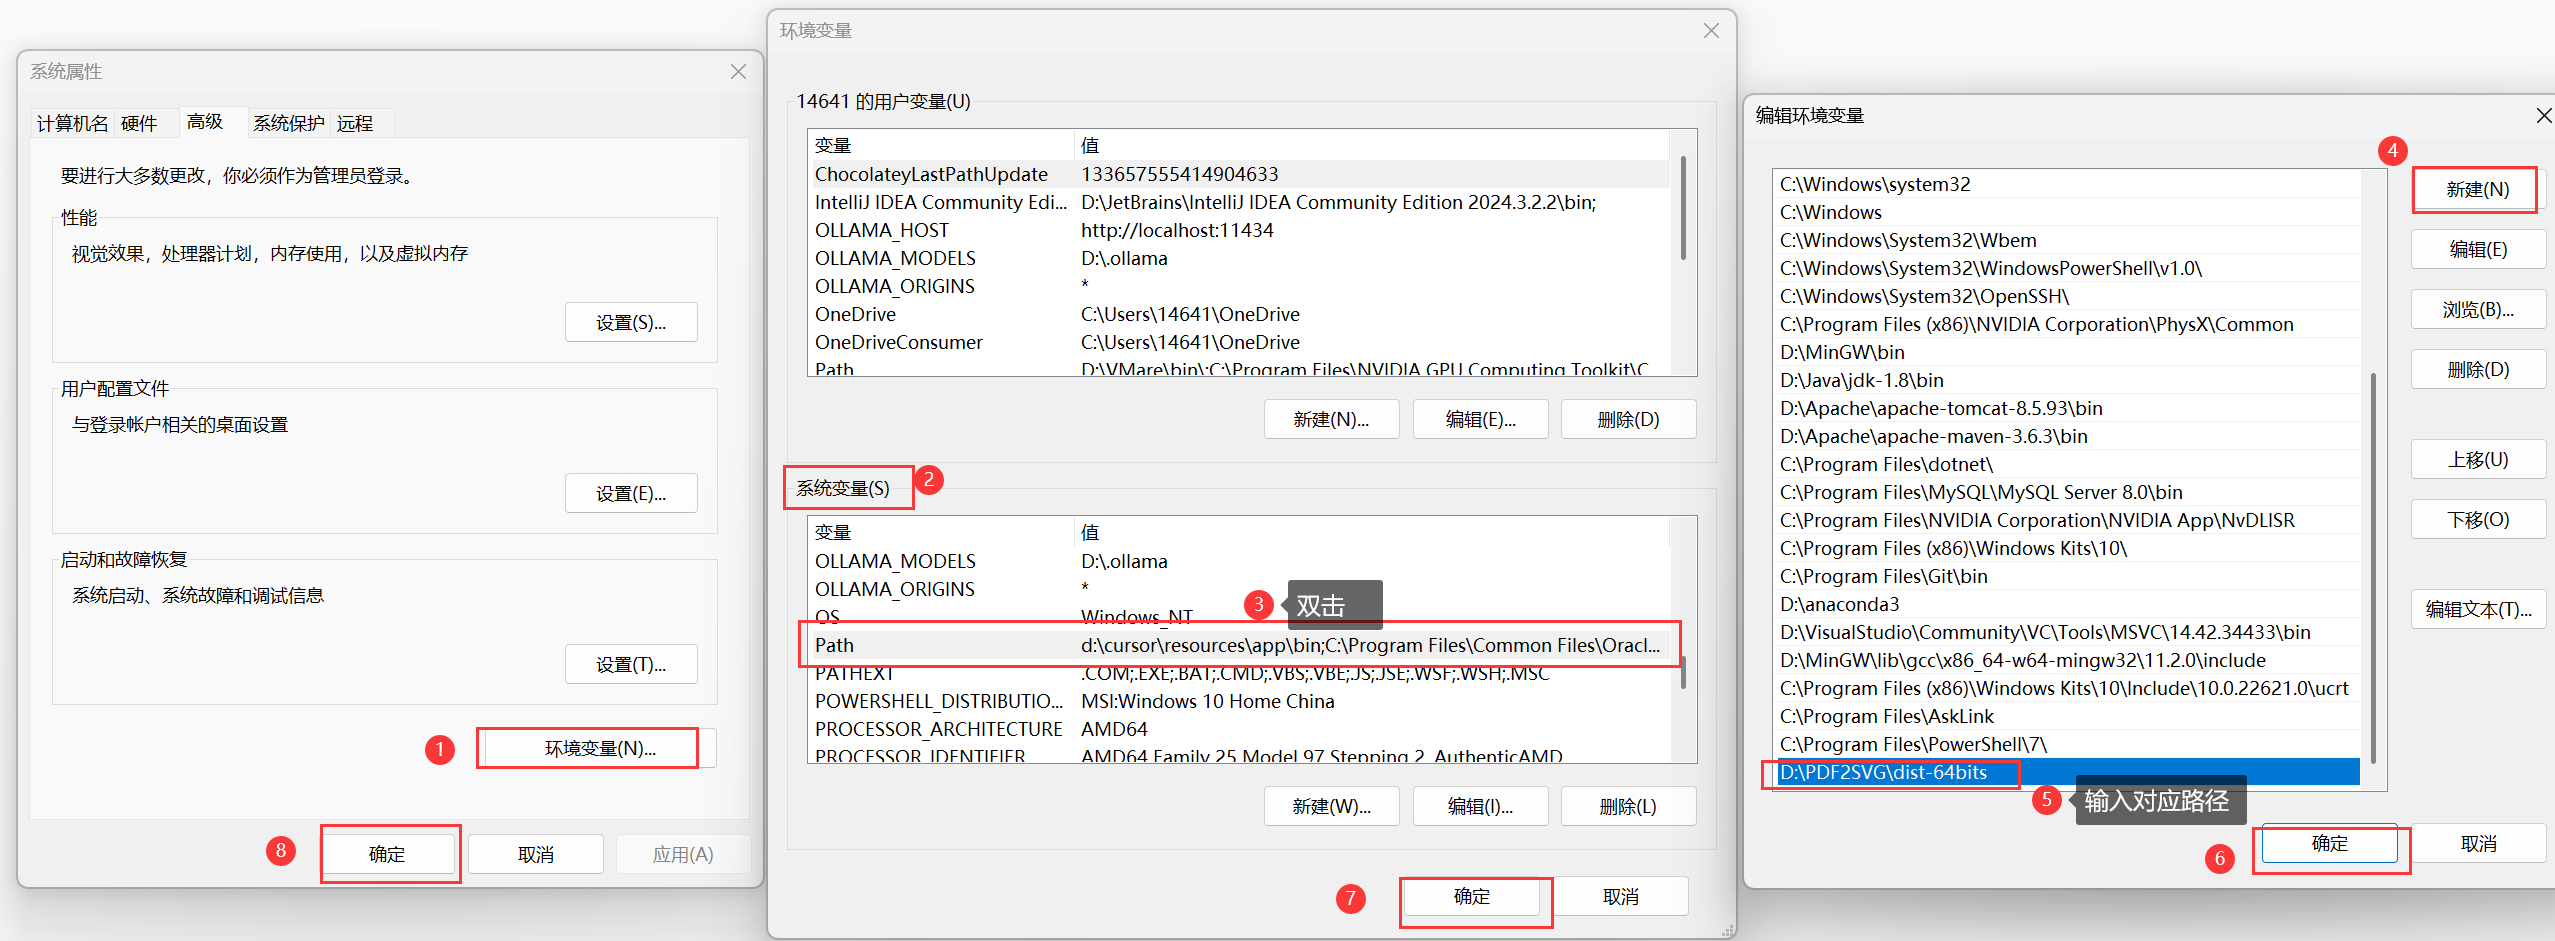Select the D:\Java\jdk-1.8\bin path entry
Viewport: 2555px width, 941px height.
[x=2067, y=380]
